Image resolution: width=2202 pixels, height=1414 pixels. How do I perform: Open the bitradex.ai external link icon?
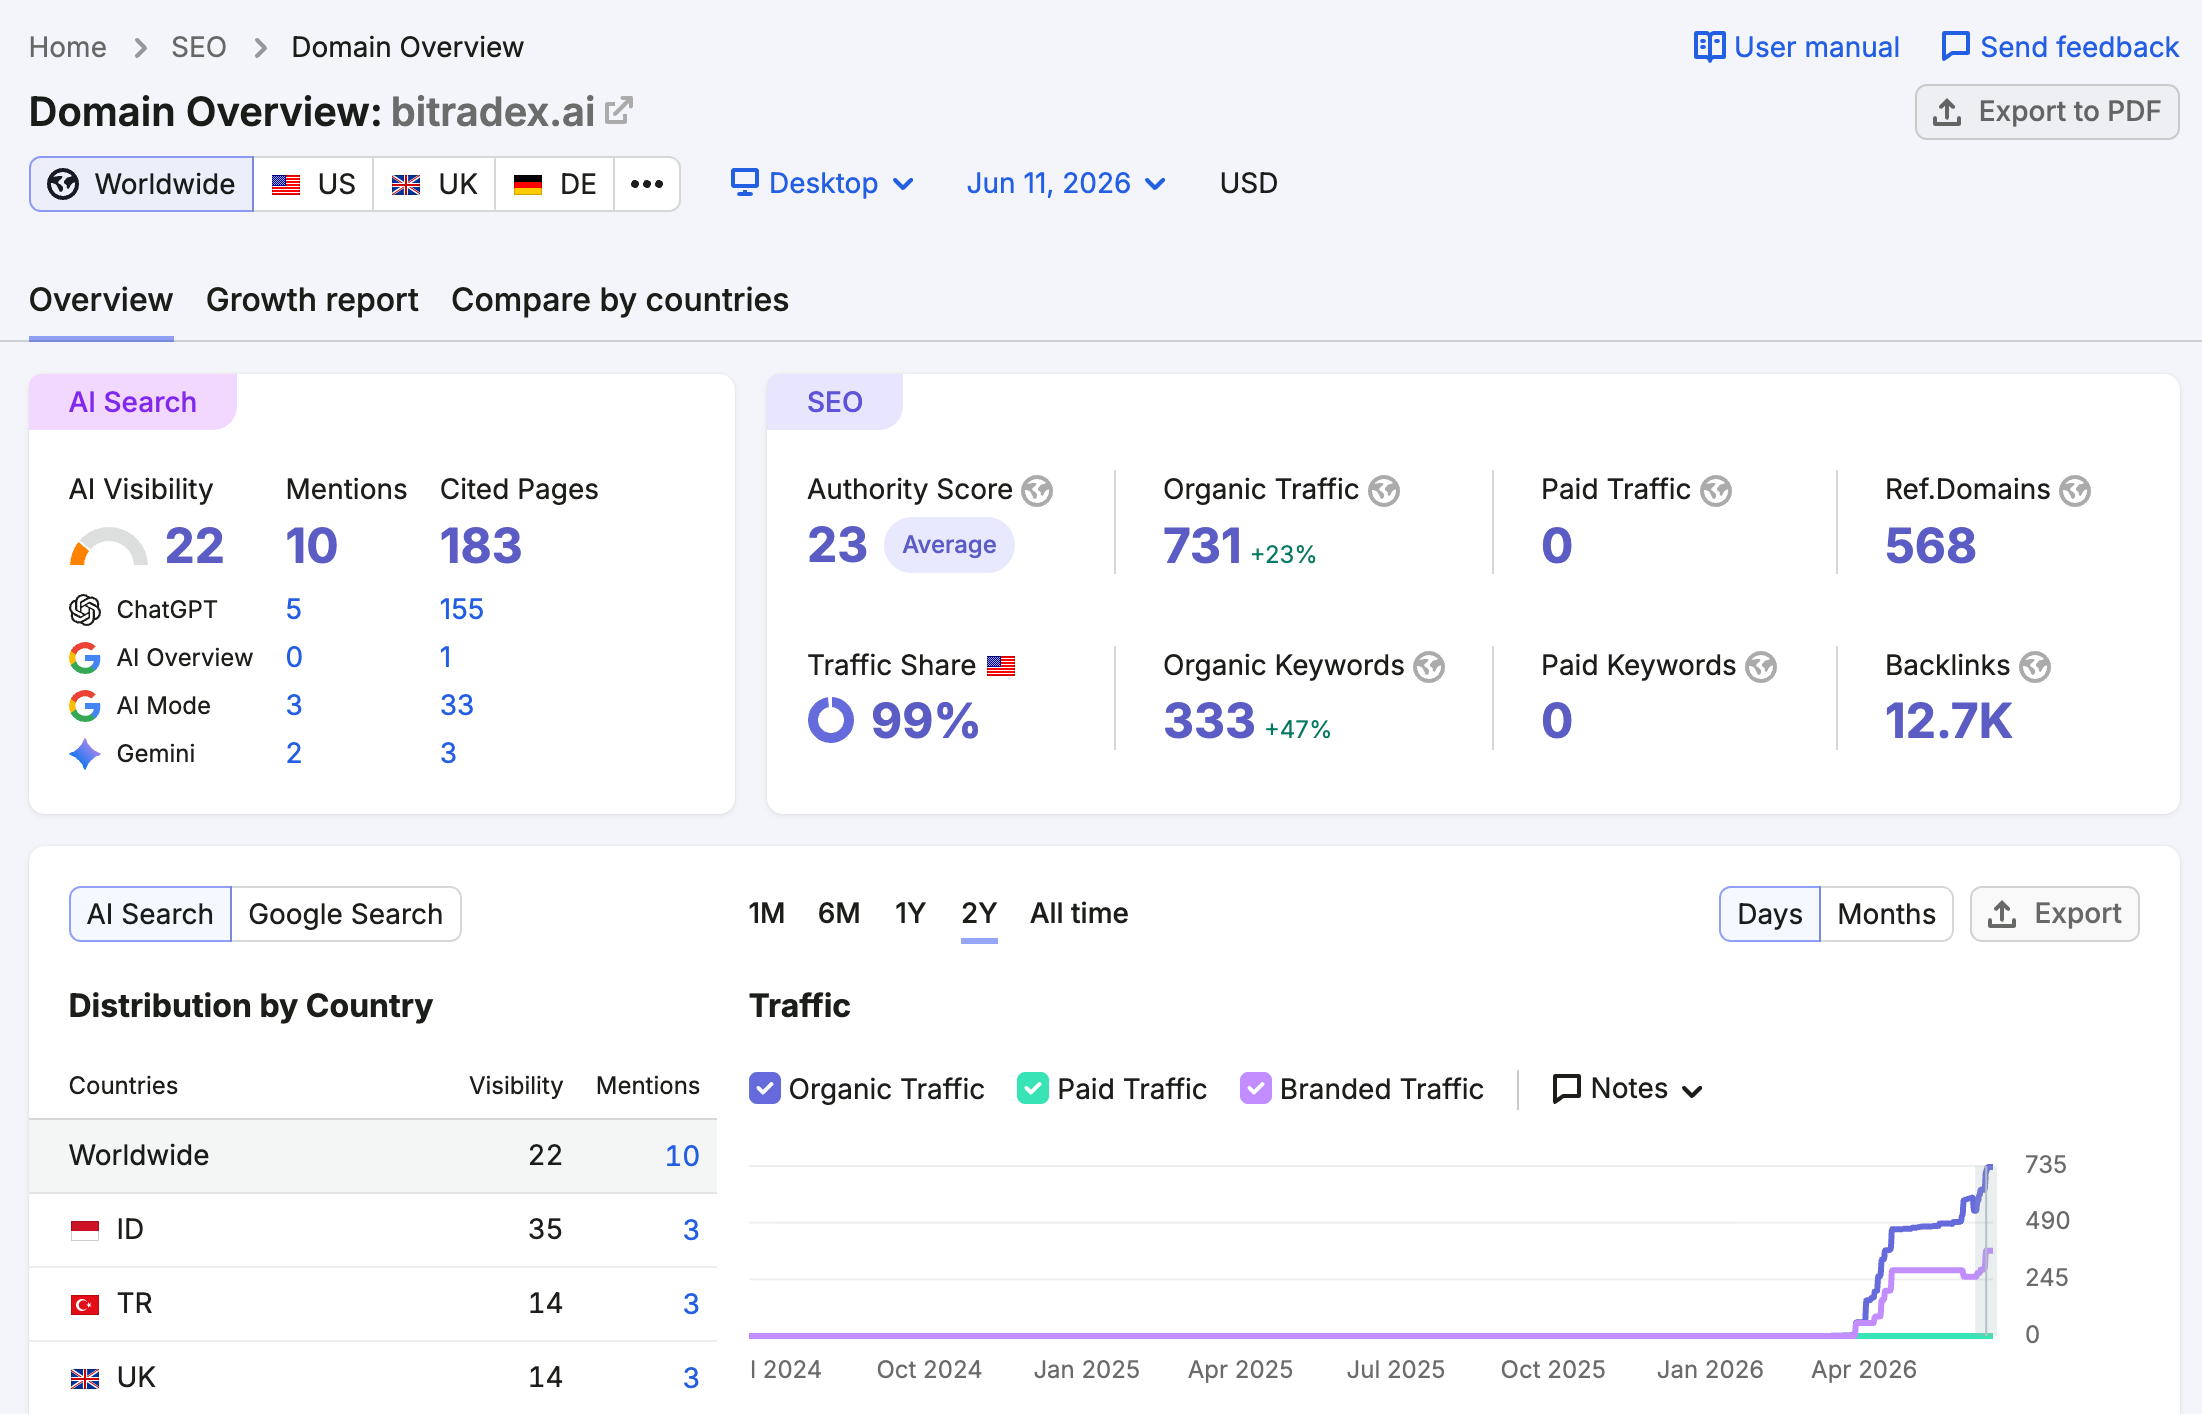(619, 110)
